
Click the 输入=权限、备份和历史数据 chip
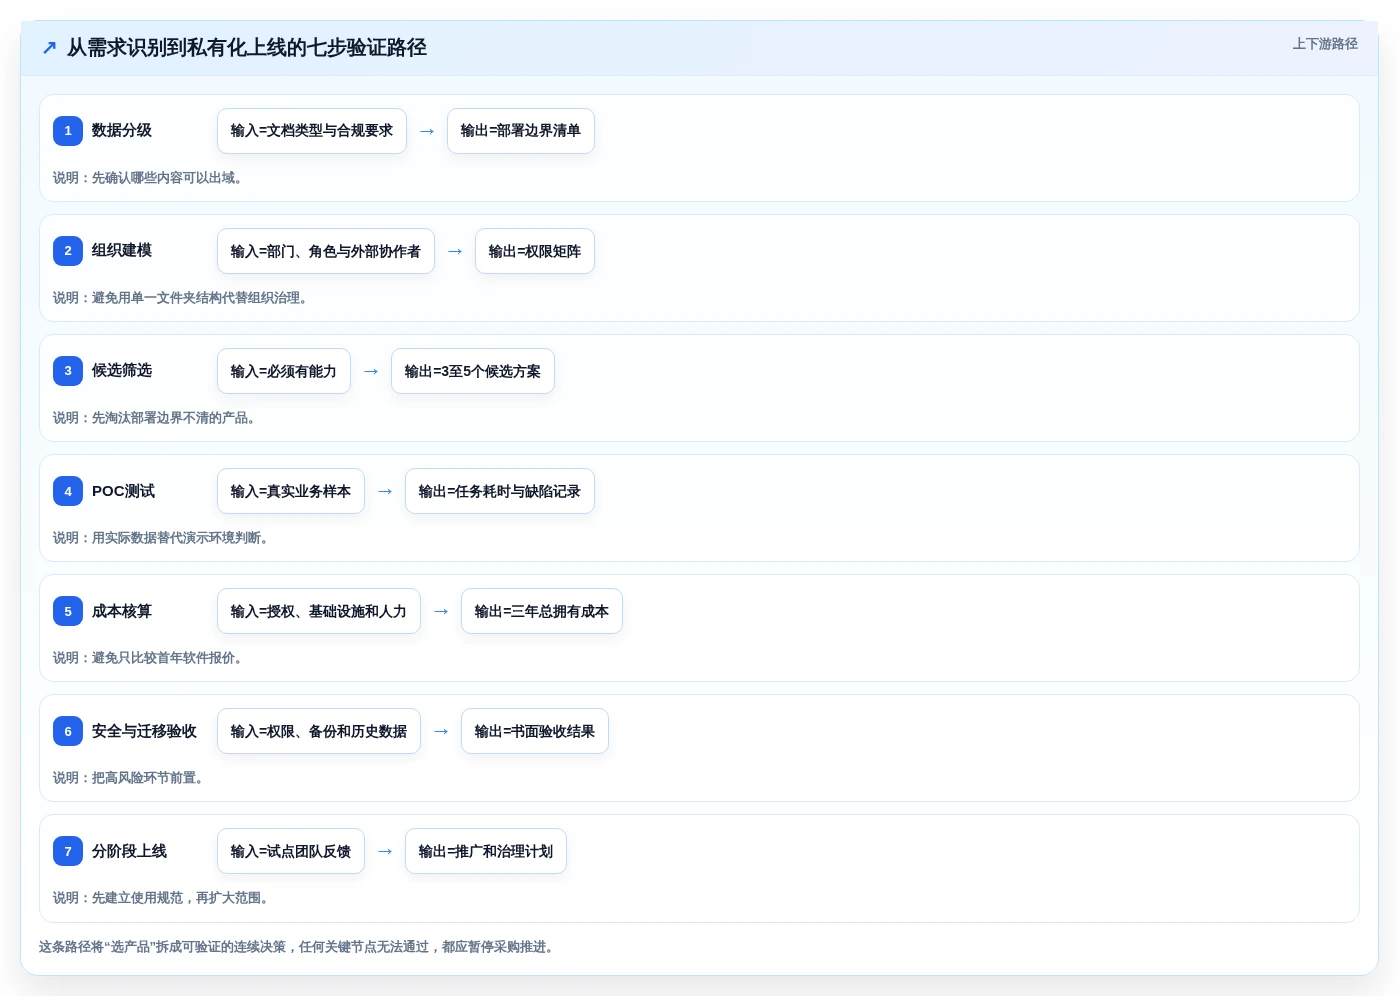click(319, 731)
